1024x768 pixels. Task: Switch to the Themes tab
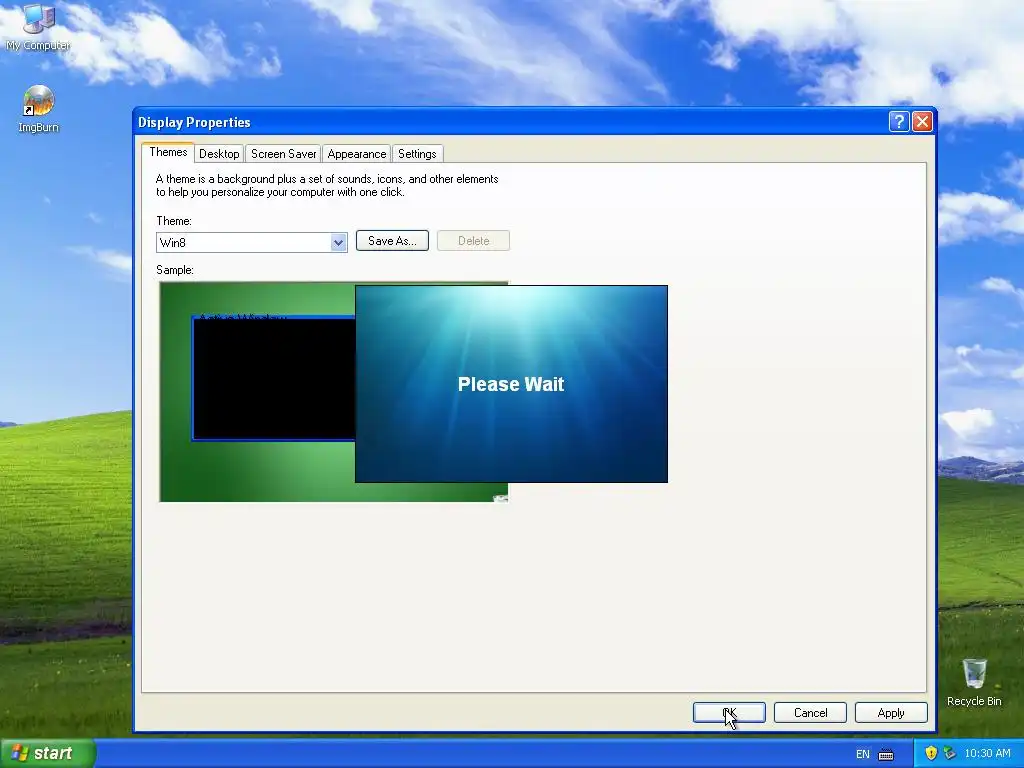click(x=168, y=152)
